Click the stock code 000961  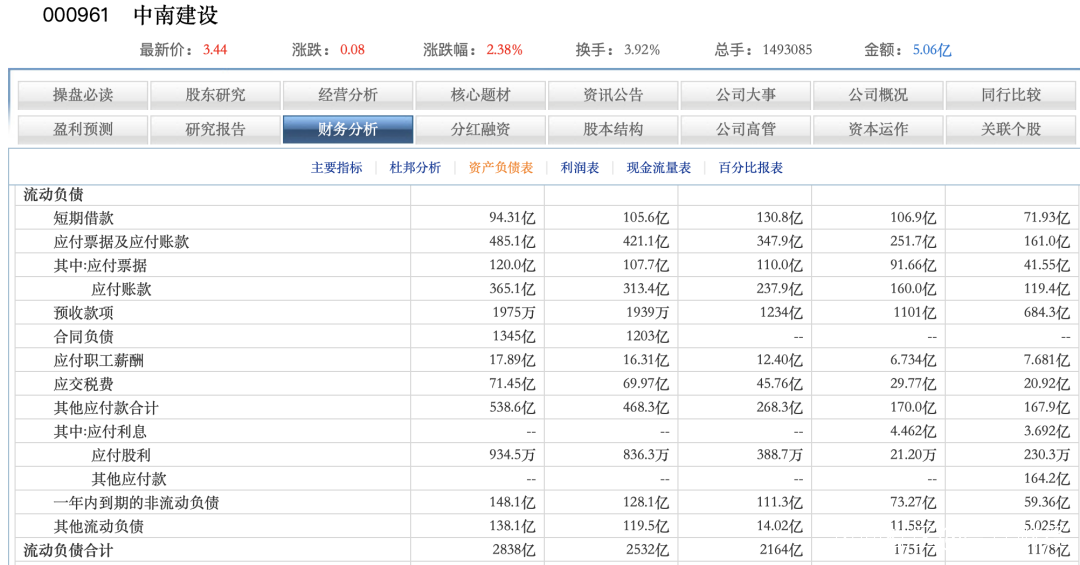tap(76, 15)
